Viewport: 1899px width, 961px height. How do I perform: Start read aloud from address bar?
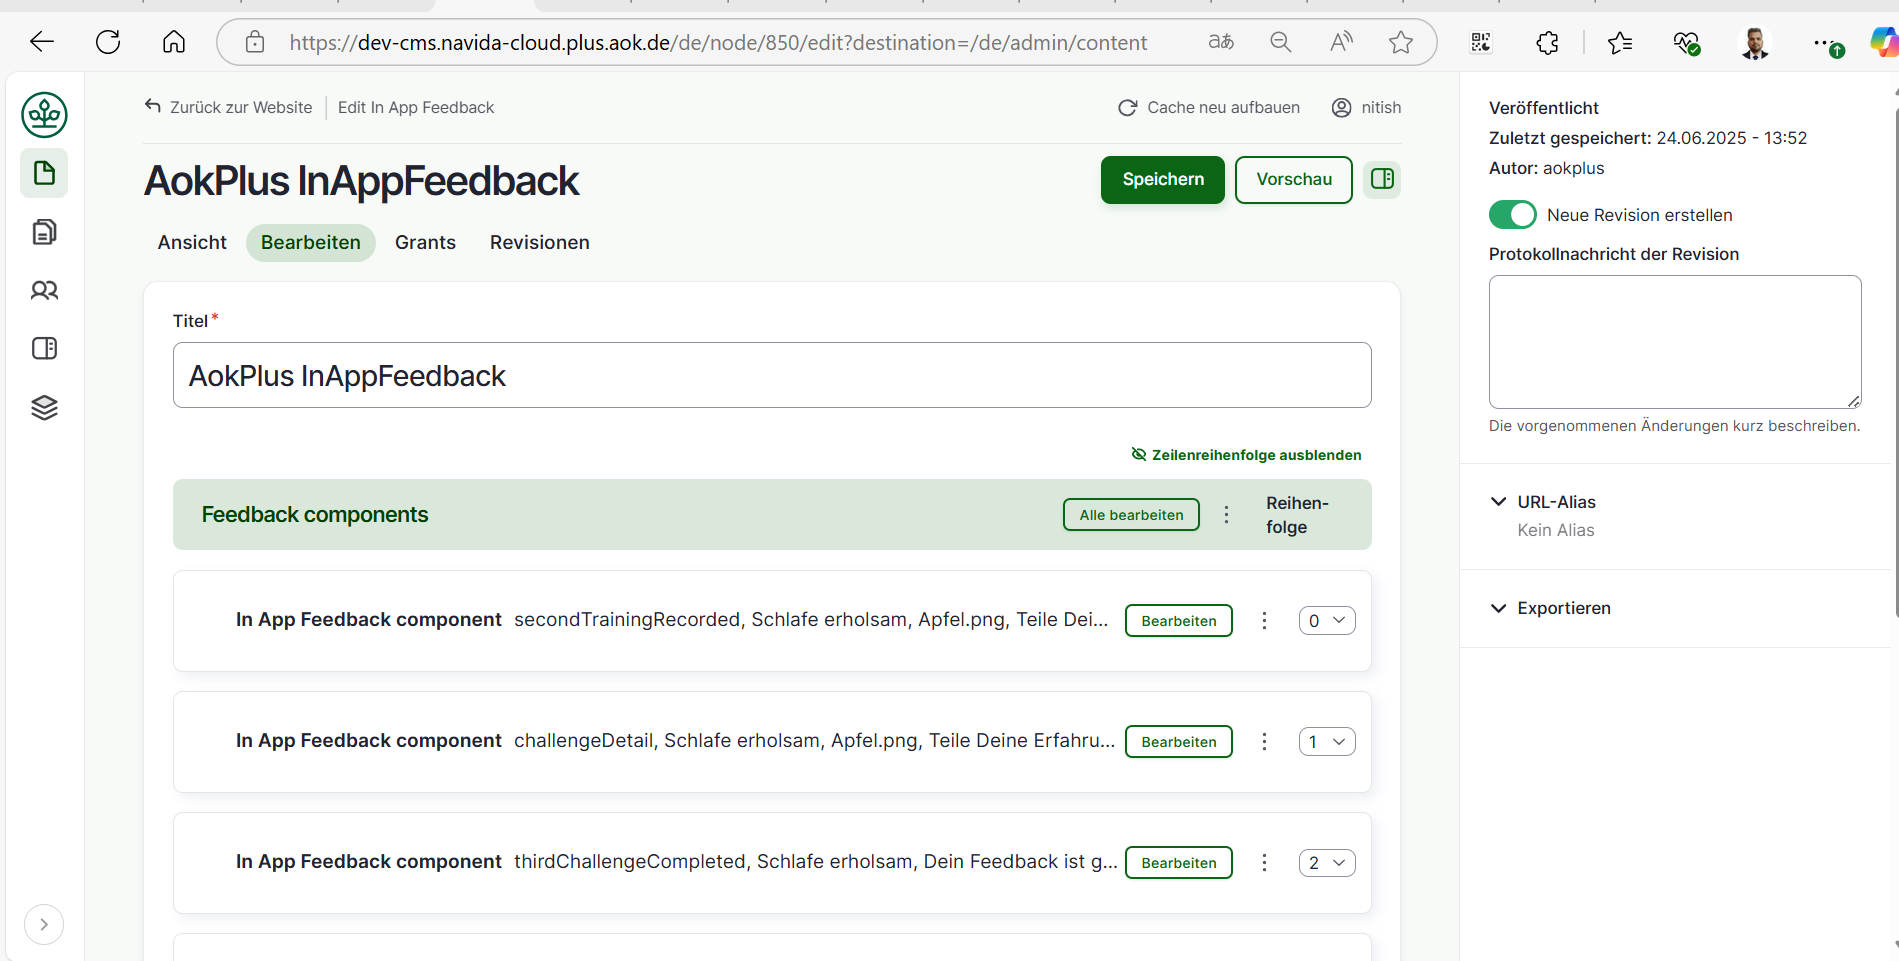tap(1341, 42)
